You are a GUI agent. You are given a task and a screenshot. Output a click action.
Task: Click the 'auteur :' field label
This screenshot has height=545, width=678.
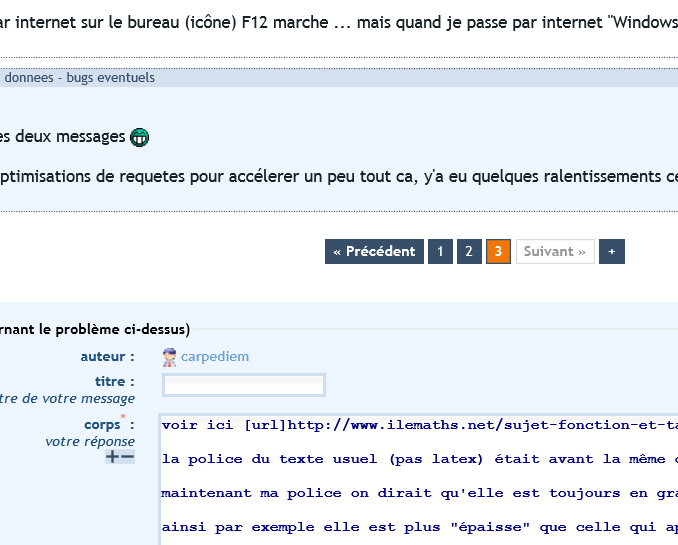107,357
